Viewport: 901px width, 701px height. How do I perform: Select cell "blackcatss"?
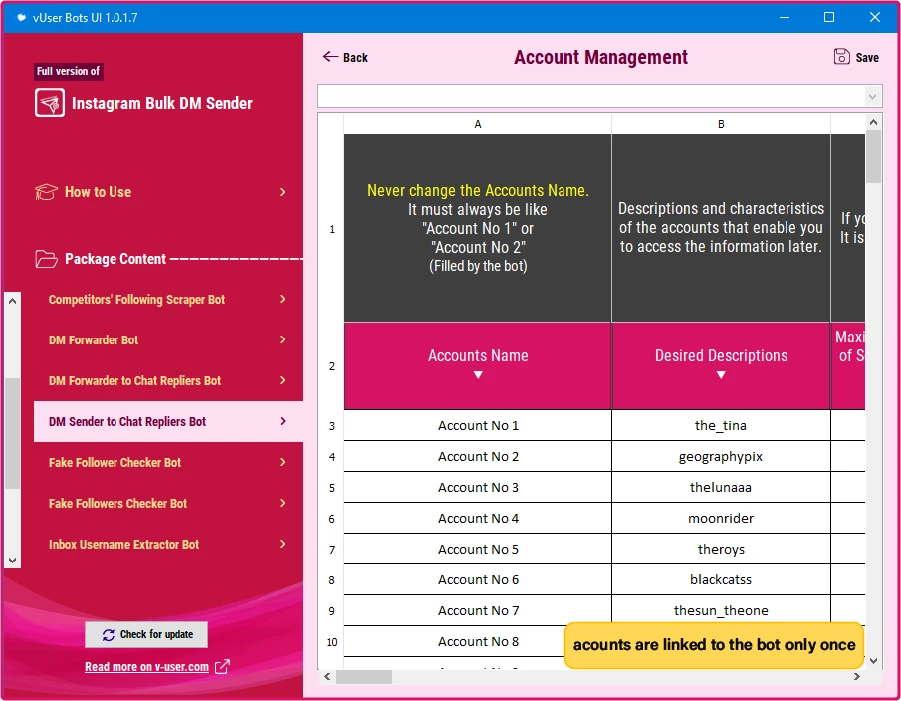pos(721,580)
